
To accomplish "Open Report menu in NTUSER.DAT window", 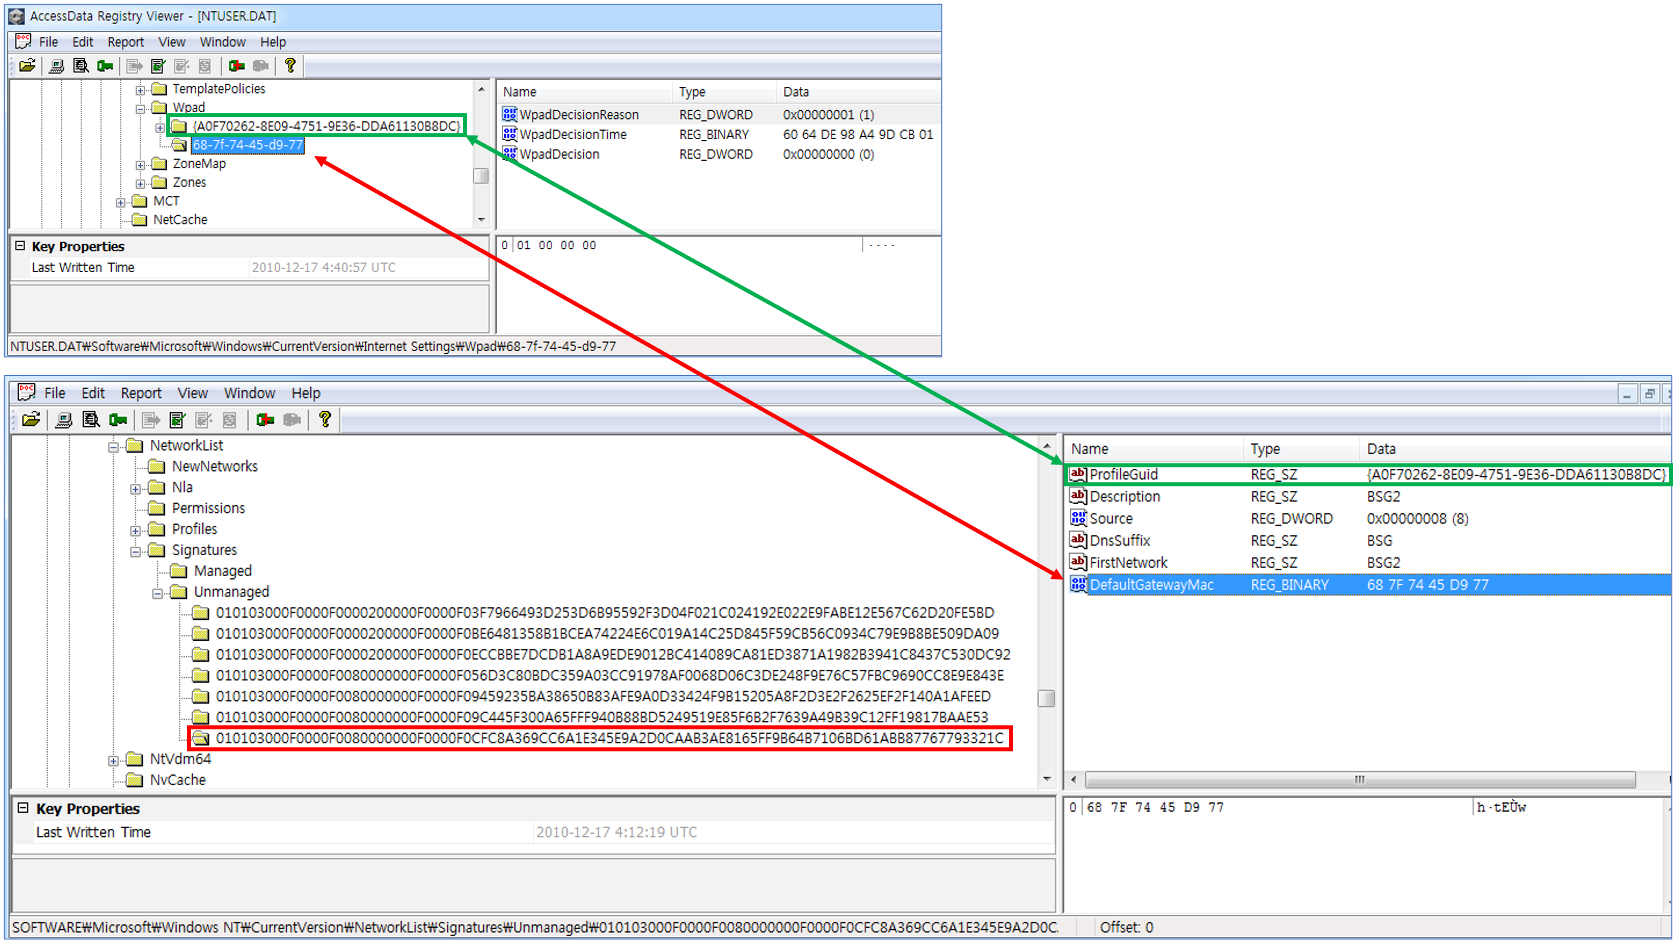I will [x=126, y=42].
